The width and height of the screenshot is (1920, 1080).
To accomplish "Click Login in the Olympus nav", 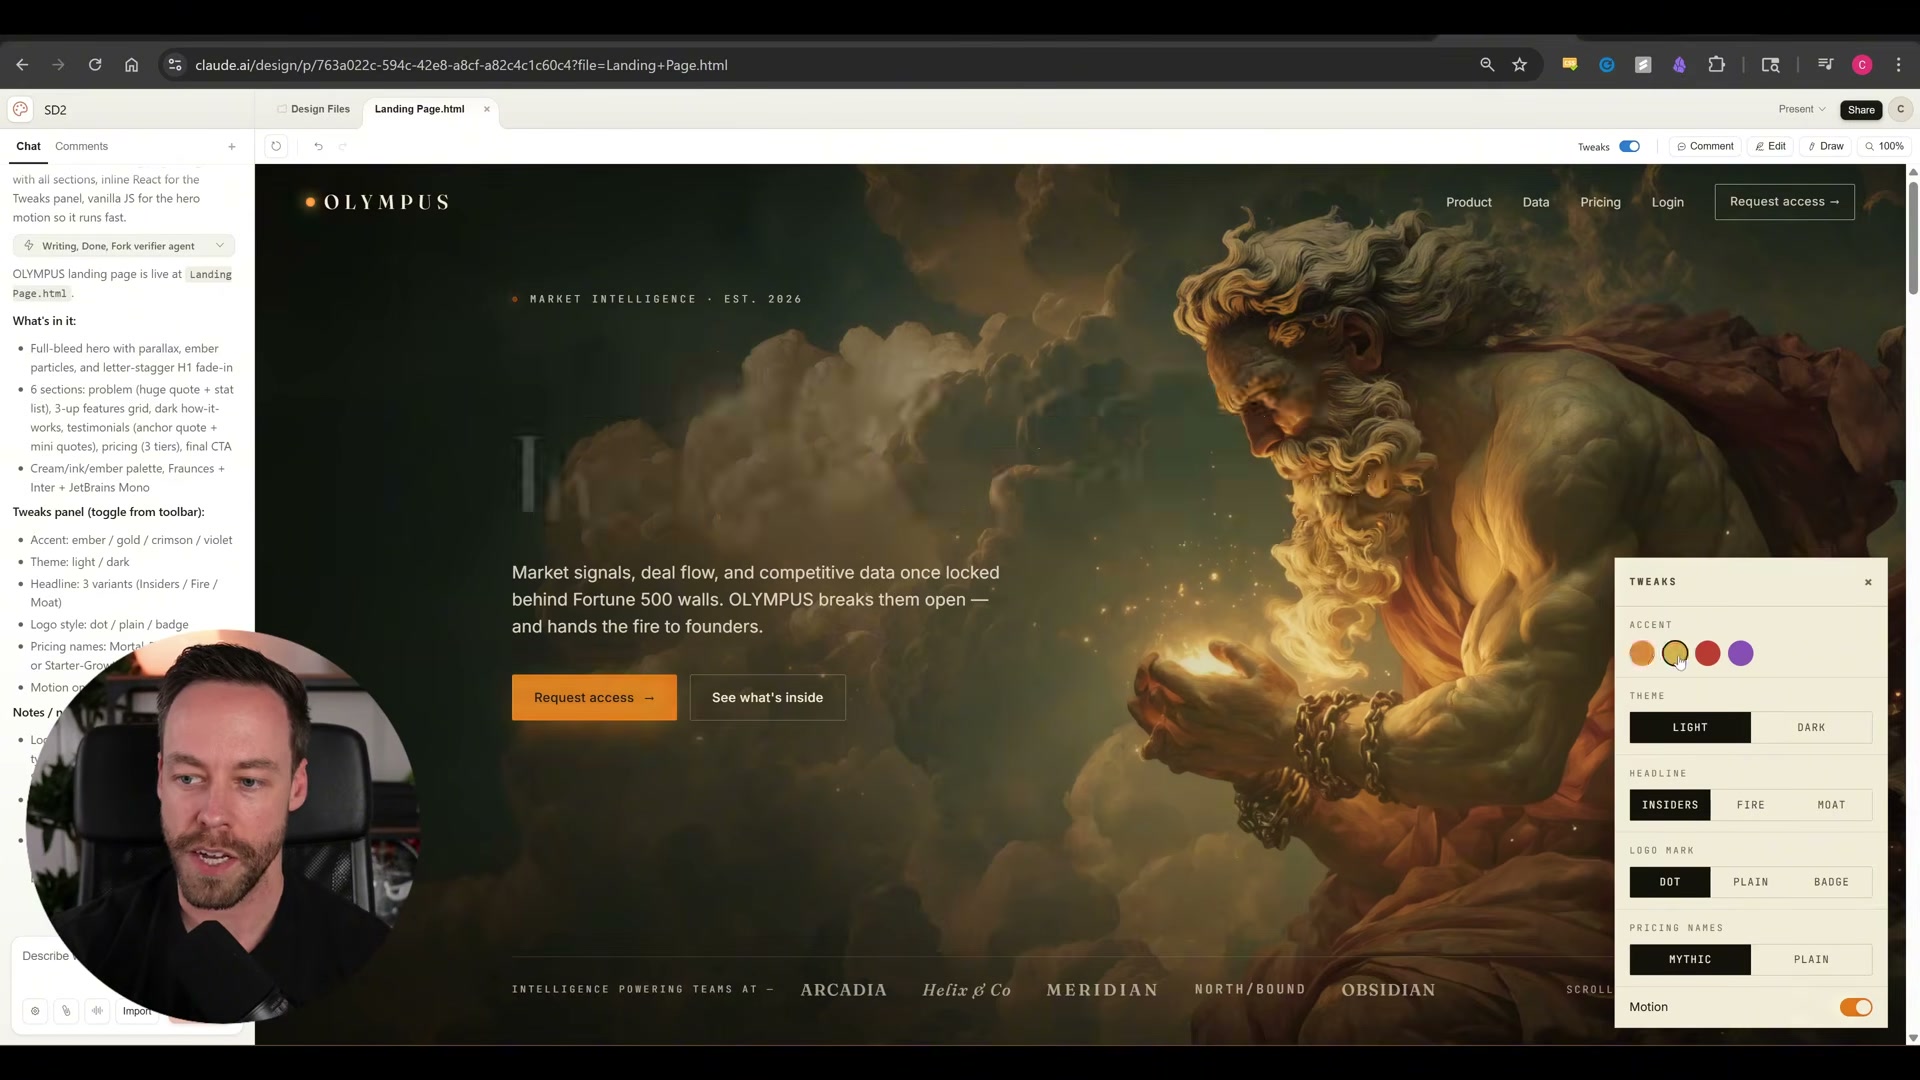I will click(1667, 202).
